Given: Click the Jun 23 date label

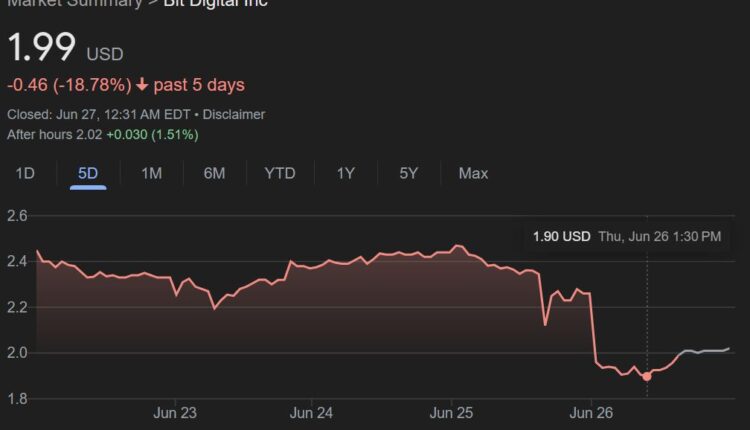Looking at the screenshot, I should (174, 412).
